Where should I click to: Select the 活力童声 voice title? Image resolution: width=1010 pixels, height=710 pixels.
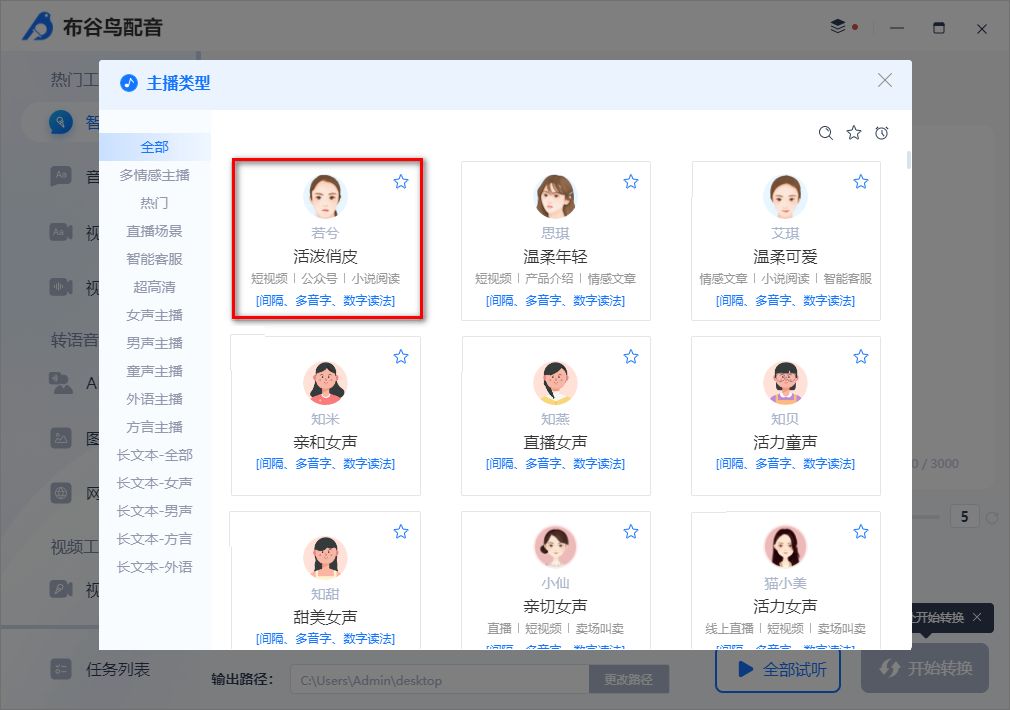point(785,442)
